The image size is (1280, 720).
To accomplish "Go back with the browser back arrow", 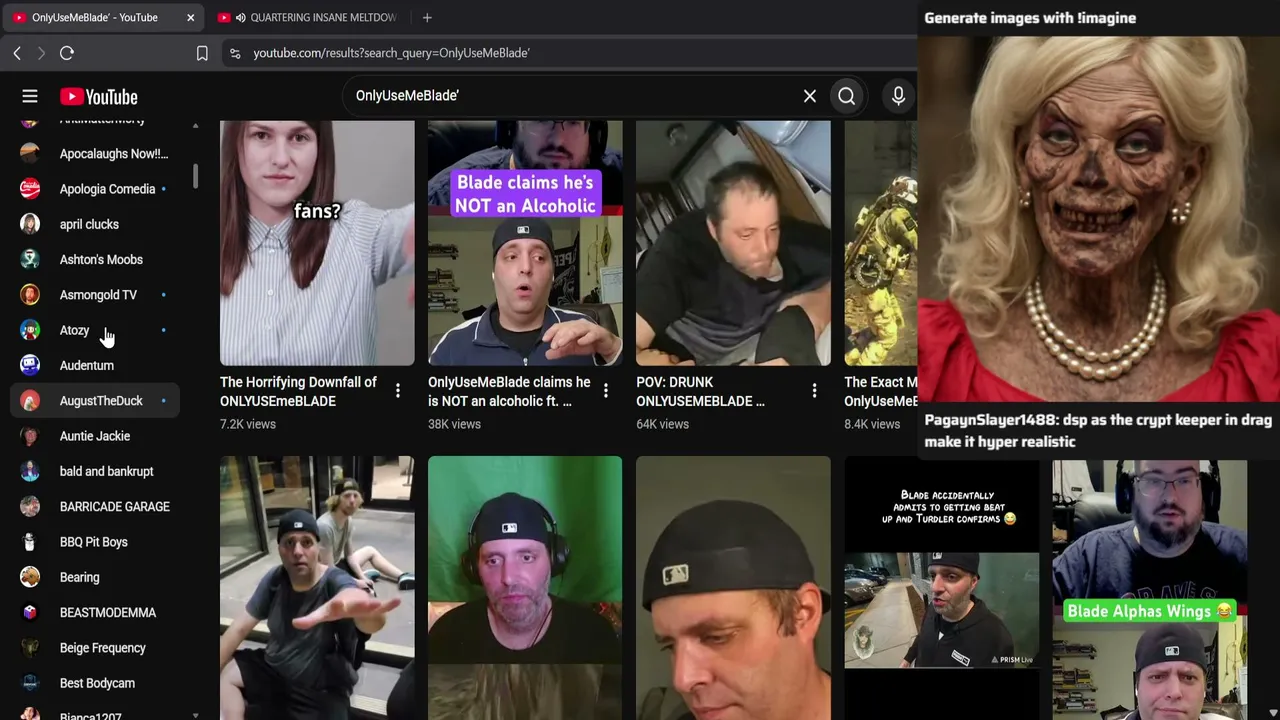I will tap(17, 53).
